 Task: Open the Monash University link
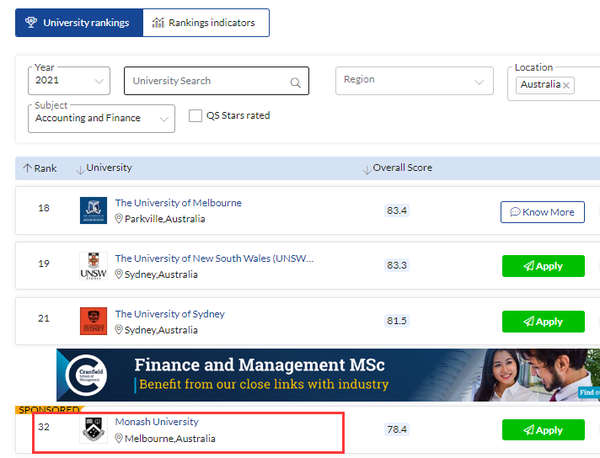point(157,422)
